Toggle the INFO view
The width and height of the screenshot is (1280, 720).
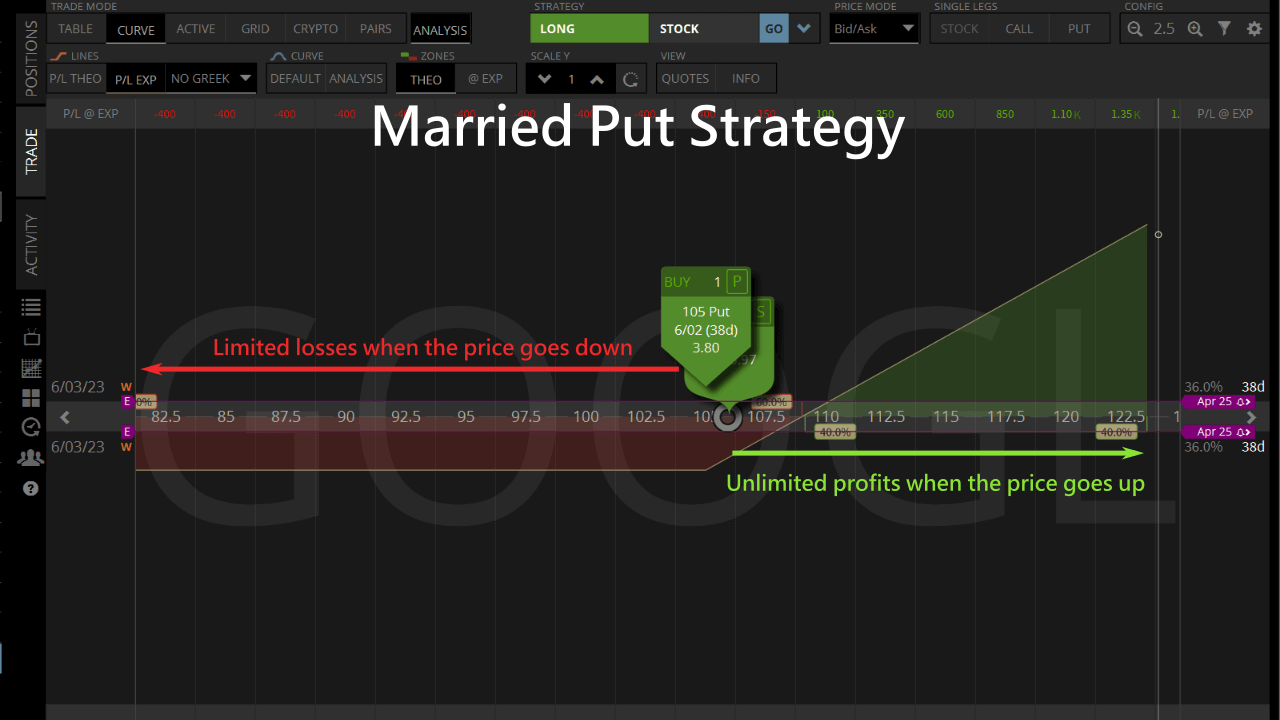tap(746, 78)
